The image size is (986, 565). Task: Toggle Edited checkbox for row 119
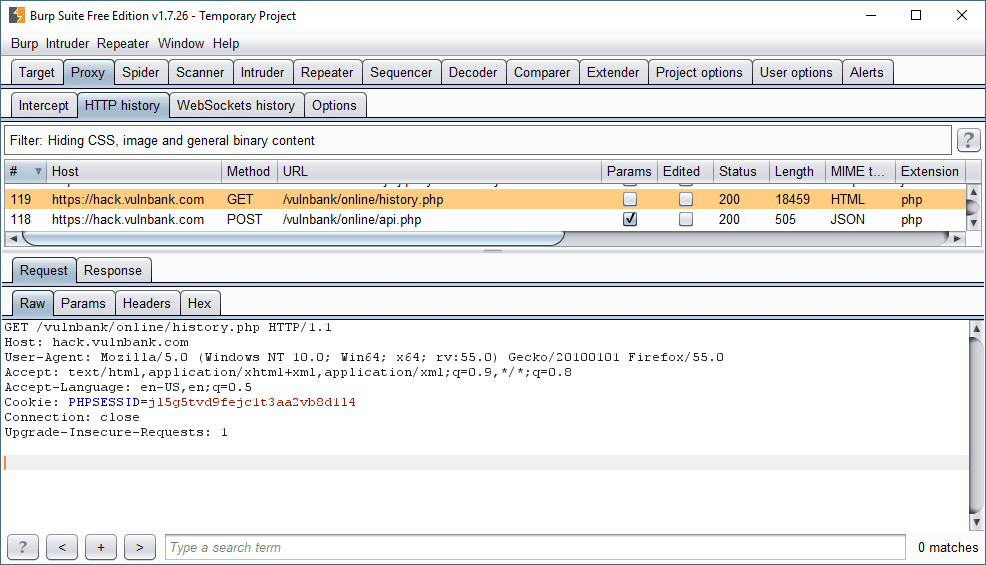click(686, 199)
